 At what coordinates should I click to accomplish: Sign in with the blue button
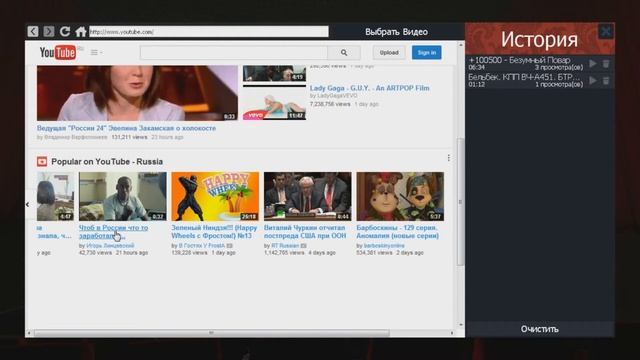coord(427,53)
